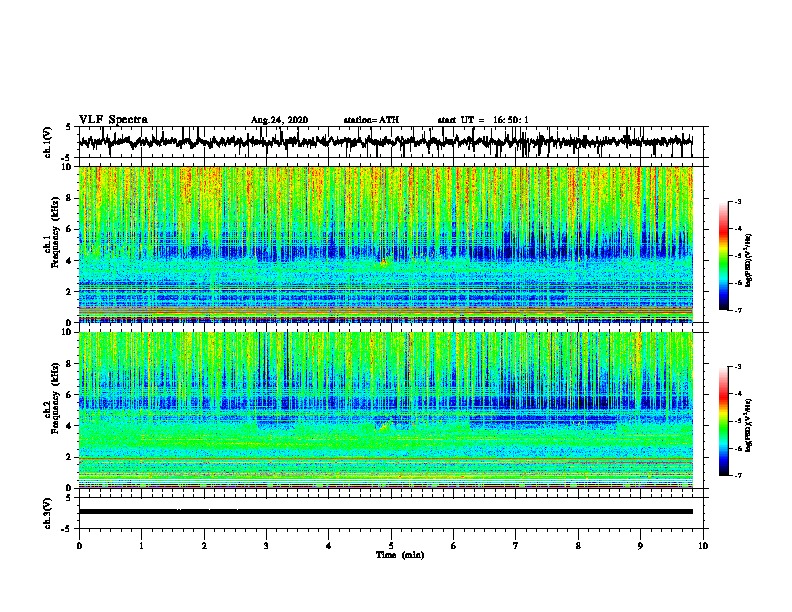
Task: Click ch.2 frequency tick label "6"
Action: point(69,395)
